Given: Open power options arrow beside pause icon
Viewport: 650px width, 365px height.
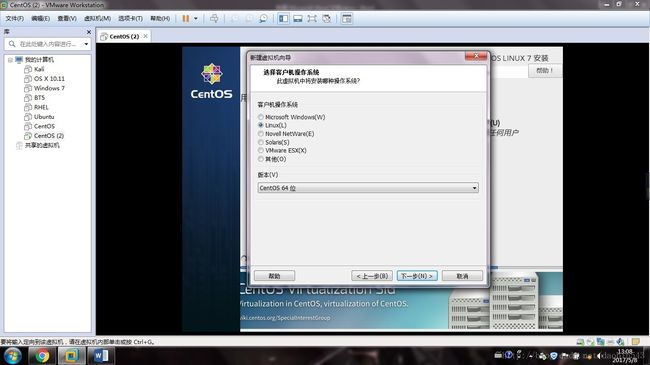Looking at the screenshot, I should (x=196, y=18).
